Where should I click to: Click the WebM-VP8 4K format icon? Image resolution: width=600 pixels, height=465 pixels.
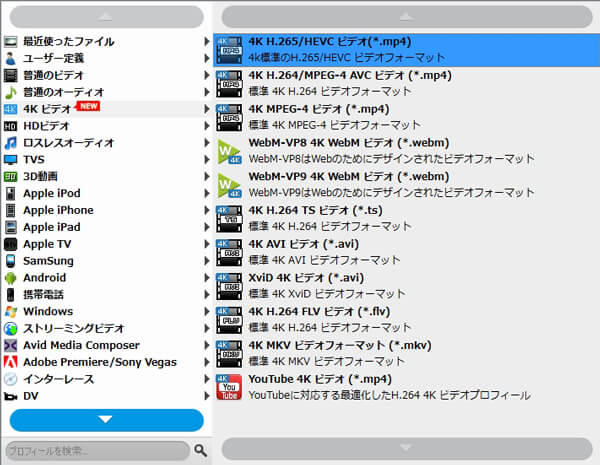coord(229,151)
